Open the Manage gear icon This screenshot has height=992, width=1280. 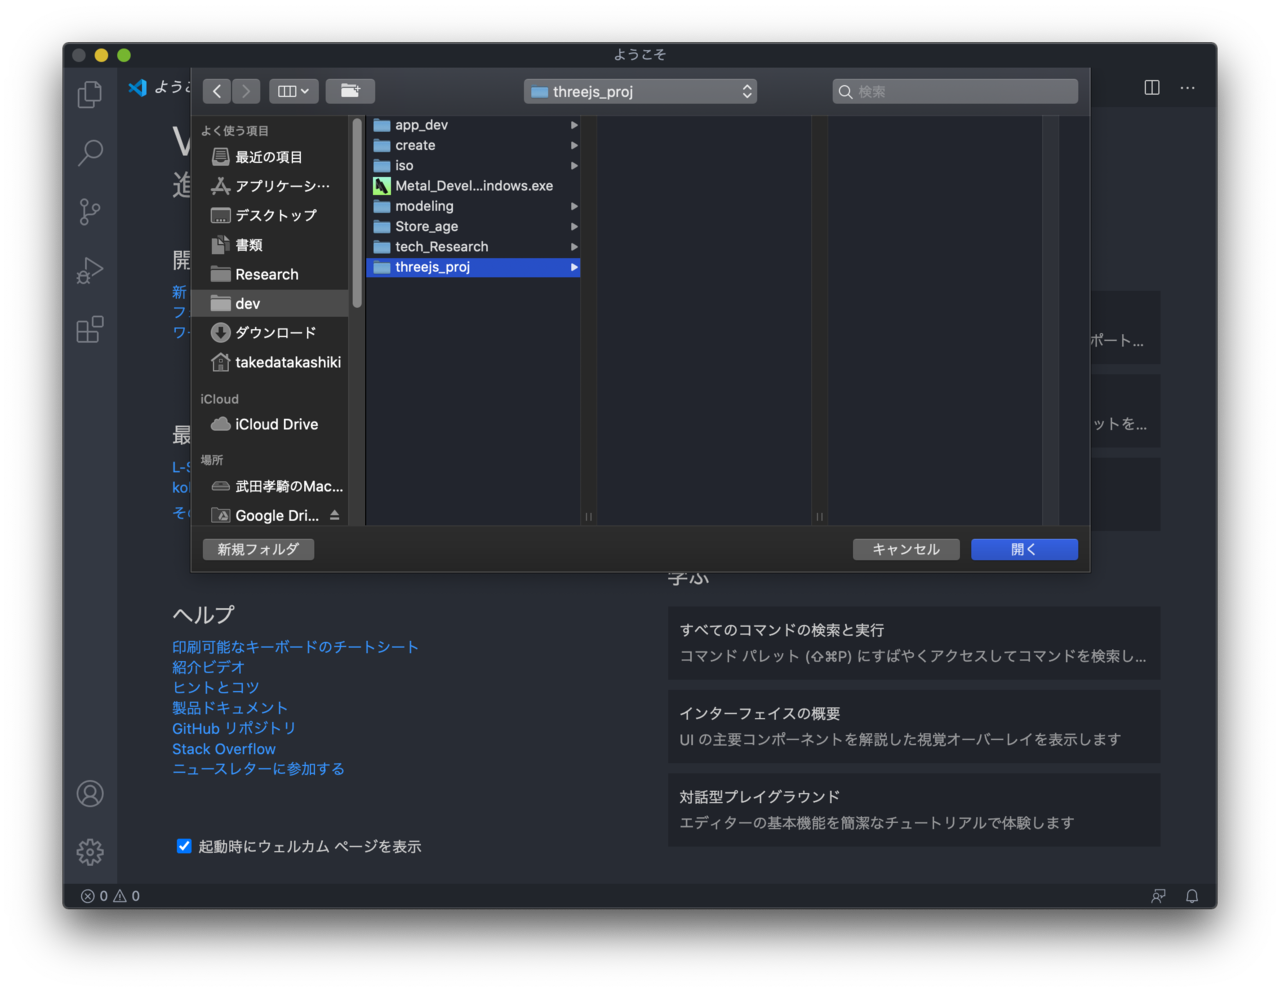pos(90,852)
